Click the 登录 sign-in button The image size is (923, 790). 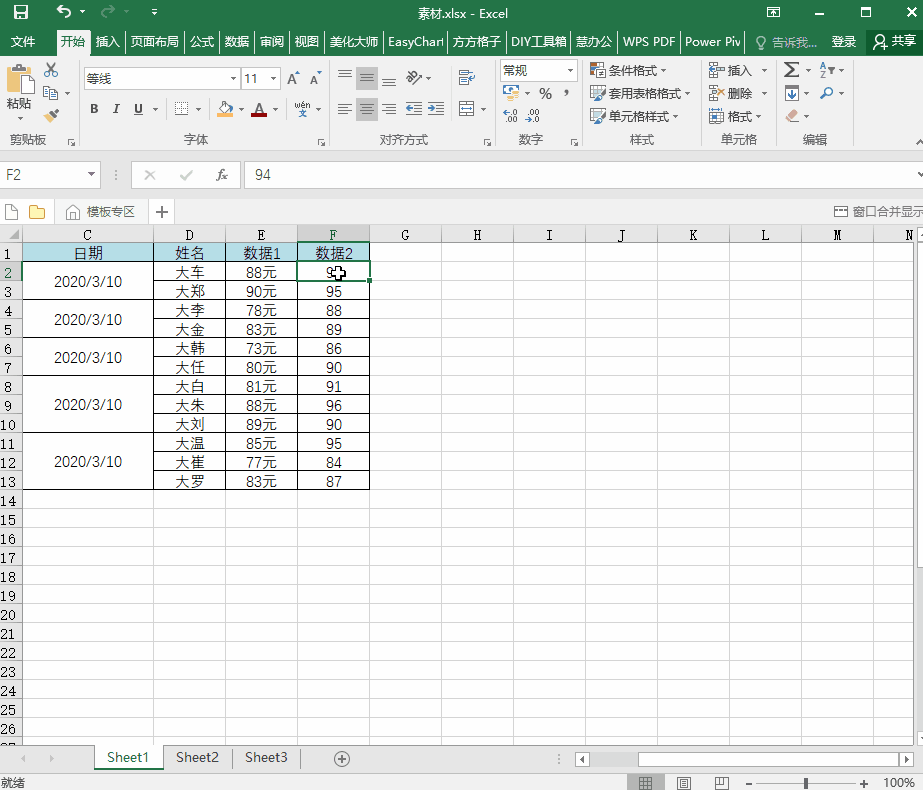(x=844, y=42)
